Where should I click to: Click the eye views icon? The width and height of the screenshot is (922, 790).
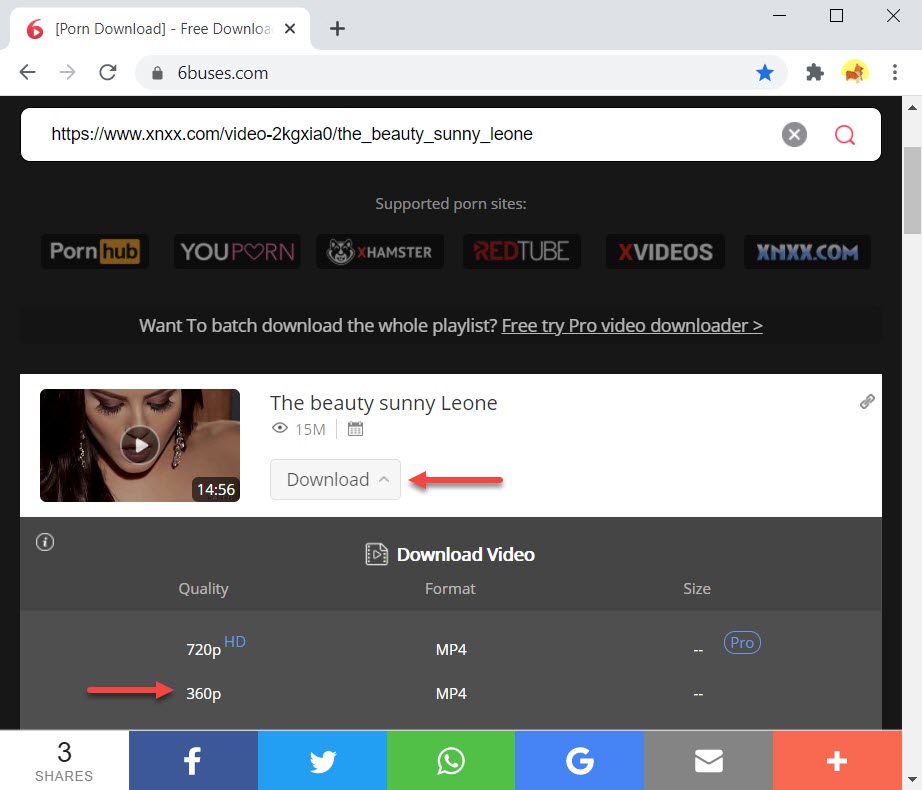tap(280, 429)
